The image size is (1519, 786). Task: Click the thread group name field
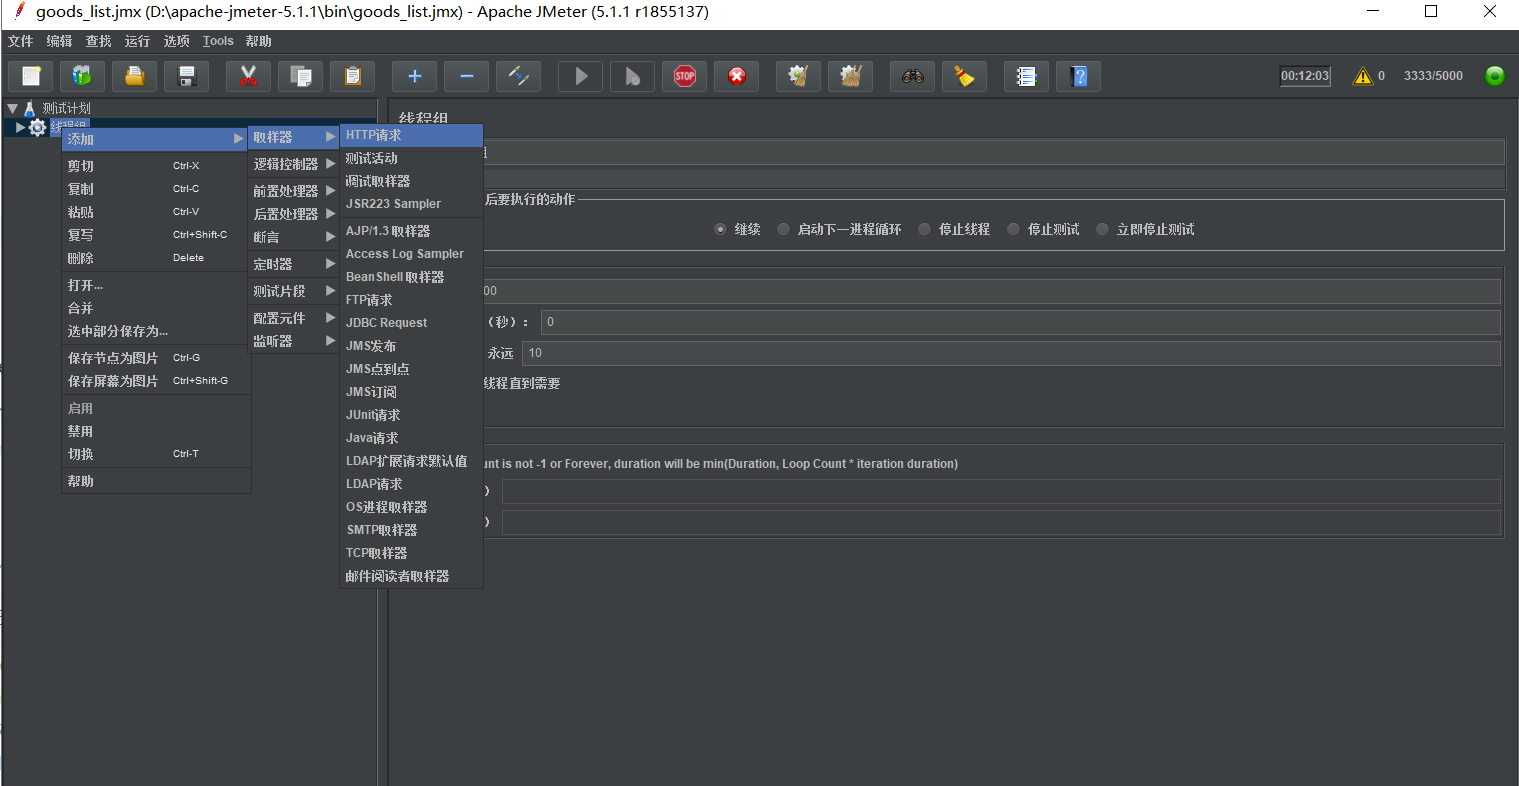pyautogui.click(x=992, y=152)
